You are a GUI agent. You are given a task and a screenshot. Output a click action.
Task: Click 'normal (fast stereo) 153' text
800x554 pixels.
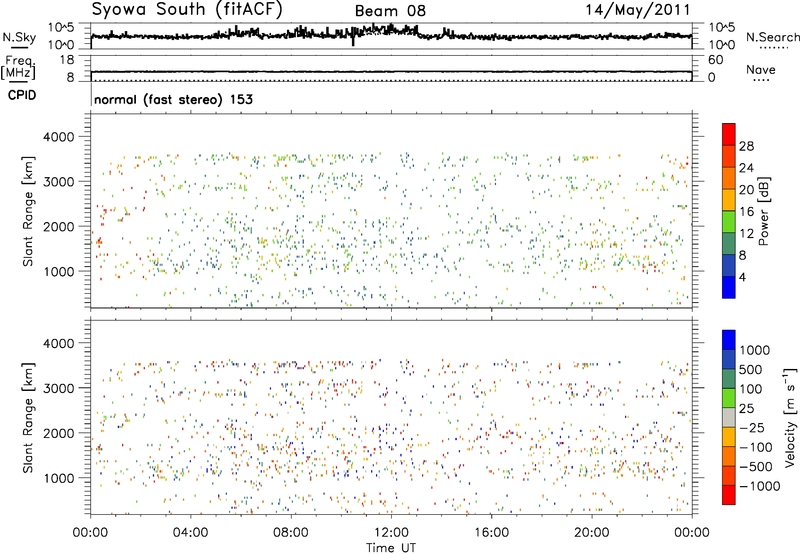pyautogui.click(x=173, y=99)
